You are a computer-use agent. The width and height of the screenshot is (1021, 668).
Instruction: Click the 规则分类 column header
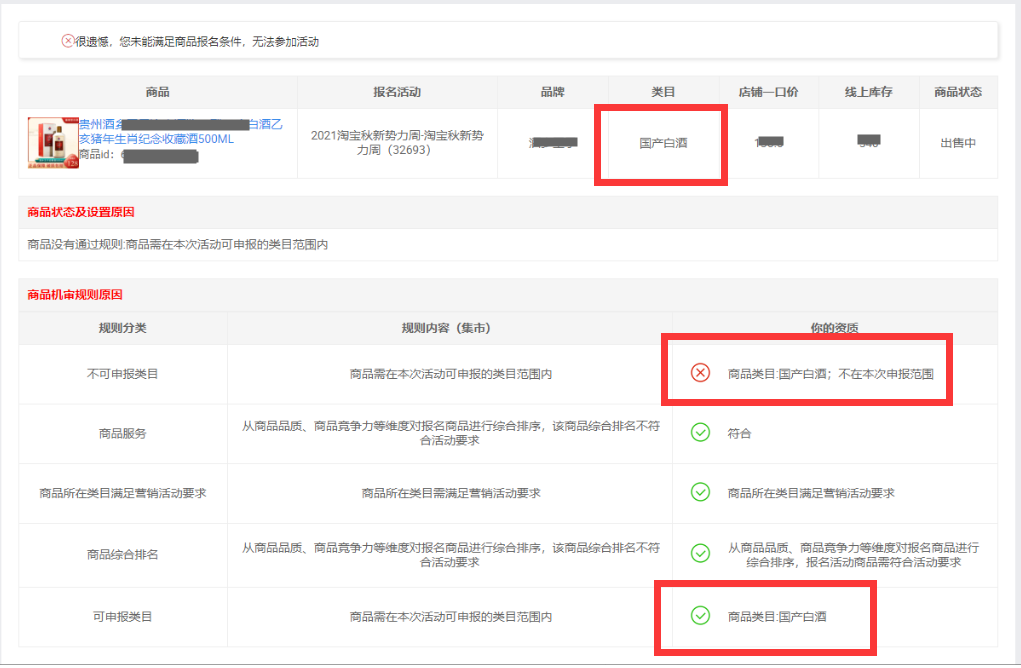122,328
